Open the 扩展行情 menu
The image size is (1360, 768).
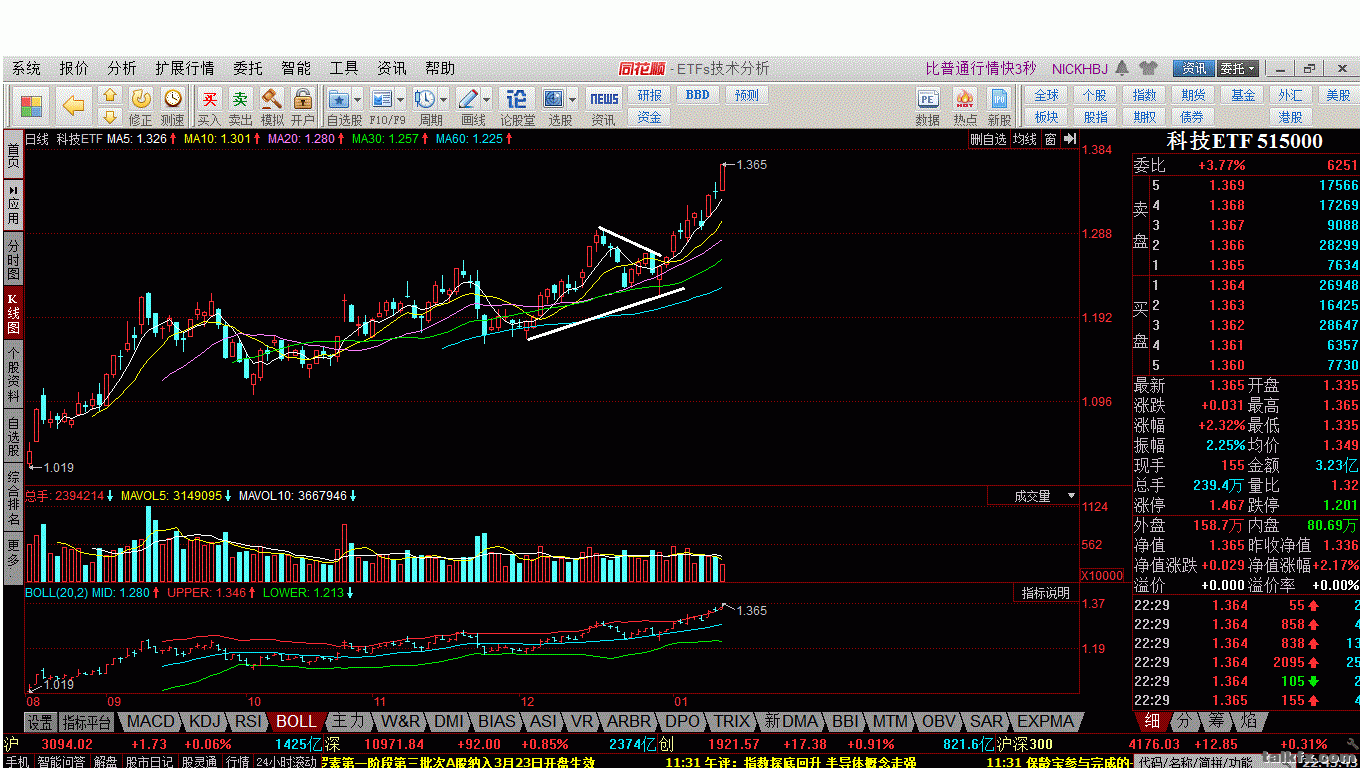coord(185,68)
